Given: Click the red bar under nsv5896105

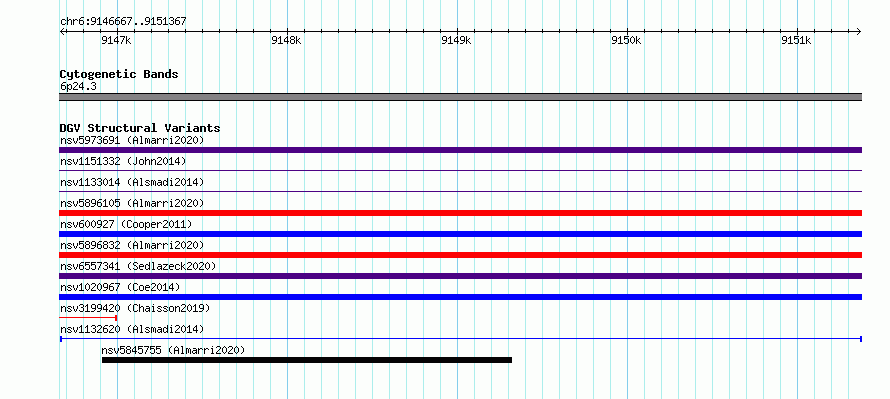Looking at the screenshot, I should (460, 213).
